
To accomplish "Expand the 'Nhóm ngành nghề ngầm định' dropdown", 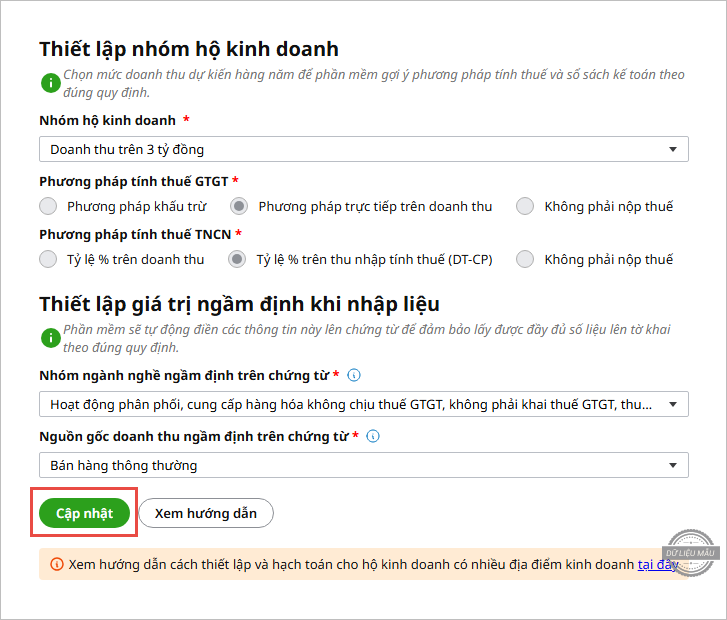I will (x=364, y=404).
